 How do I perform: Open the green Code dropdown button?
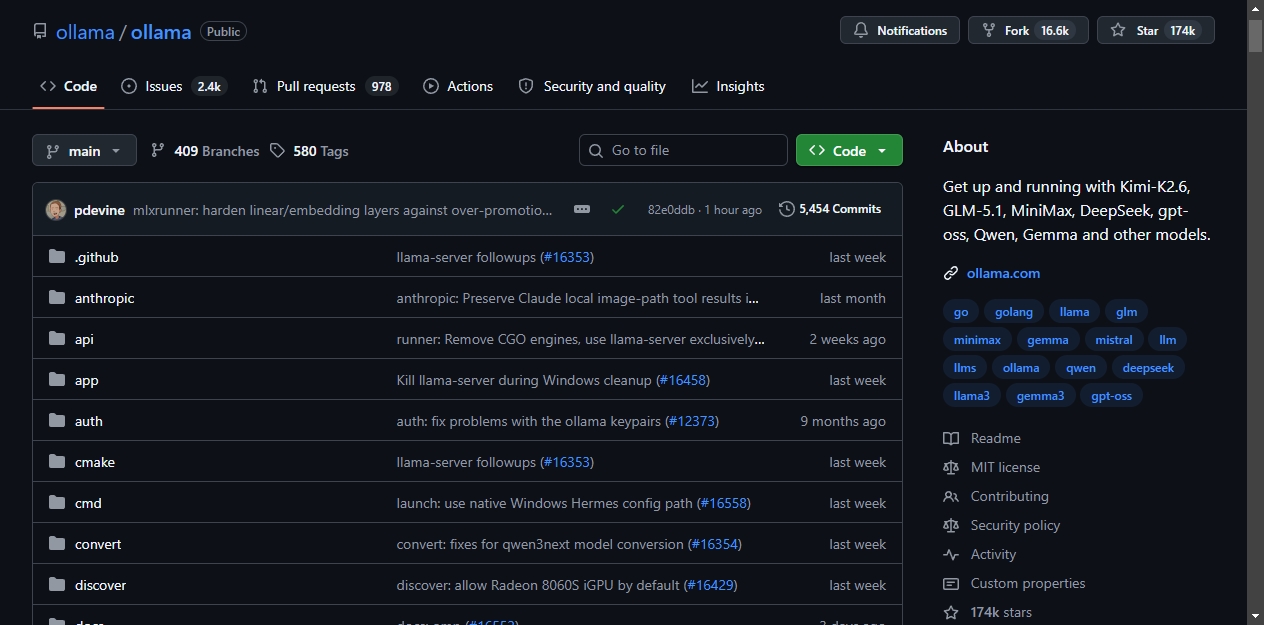pos(849,150)
